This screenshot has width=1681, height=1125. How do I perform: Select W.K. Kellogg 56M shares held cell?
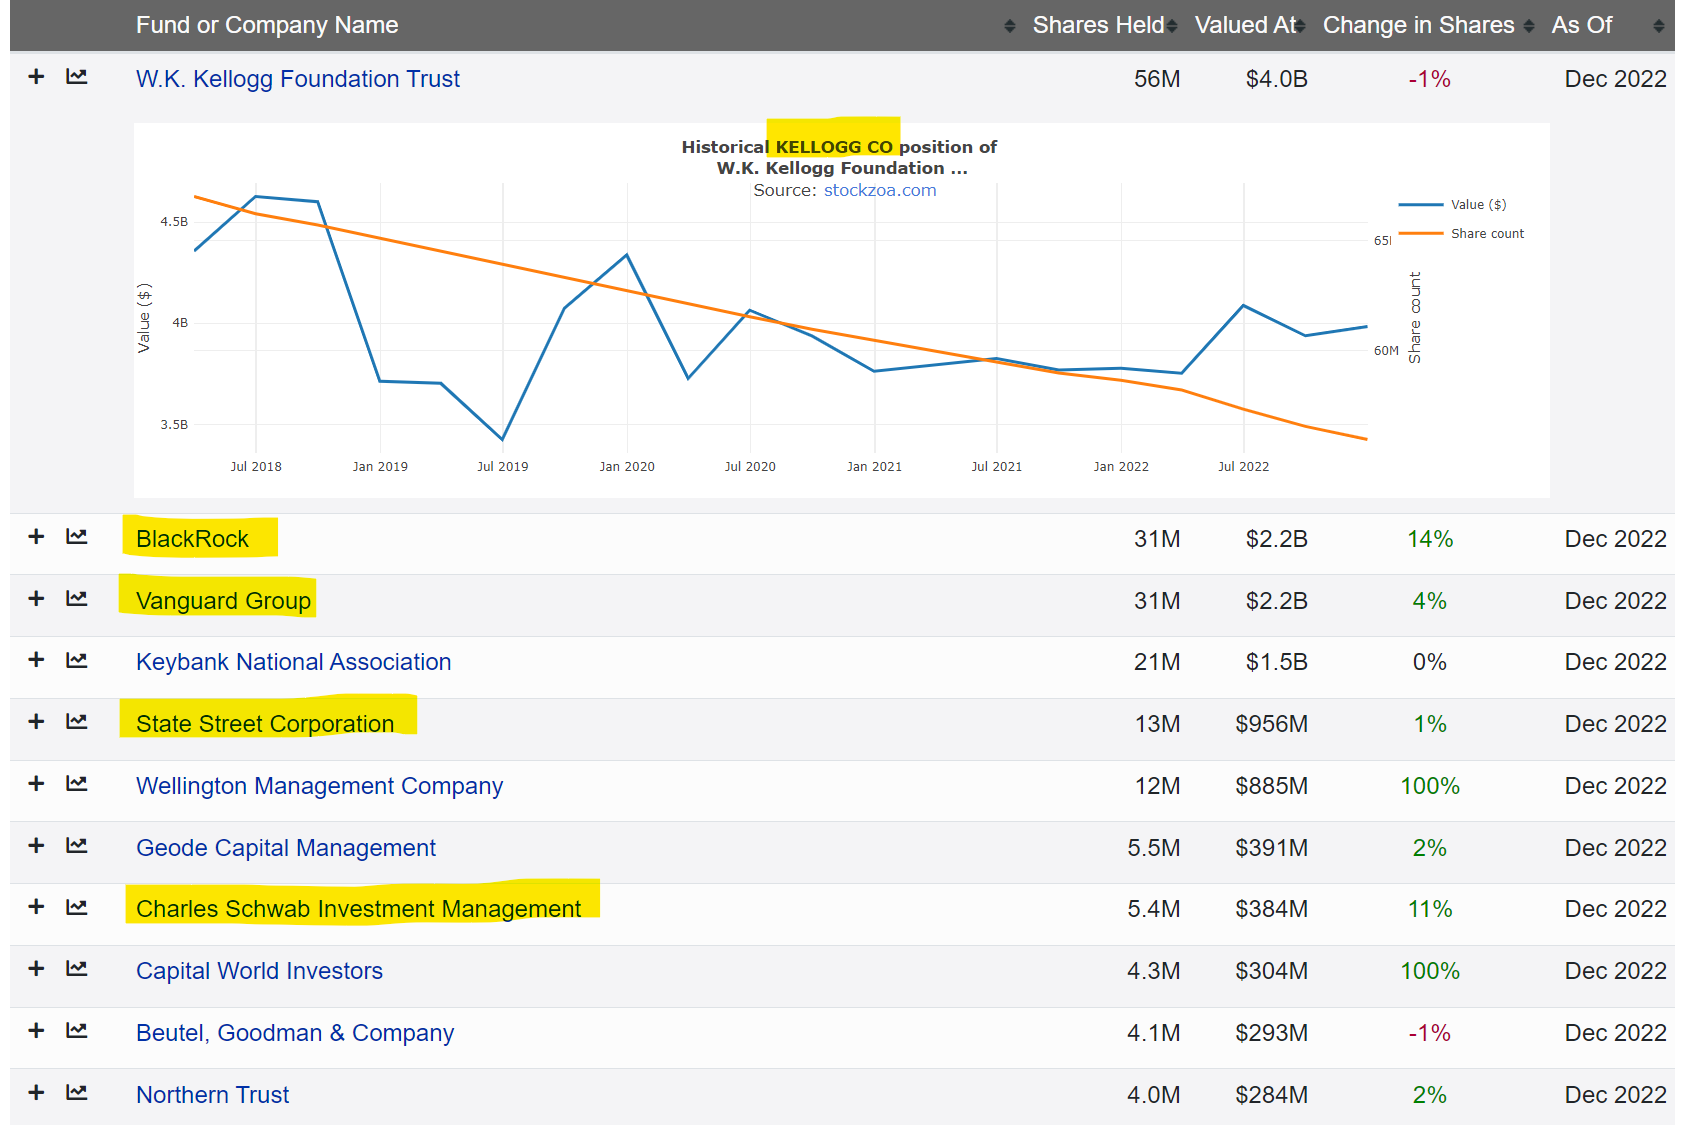[1157, 79]
